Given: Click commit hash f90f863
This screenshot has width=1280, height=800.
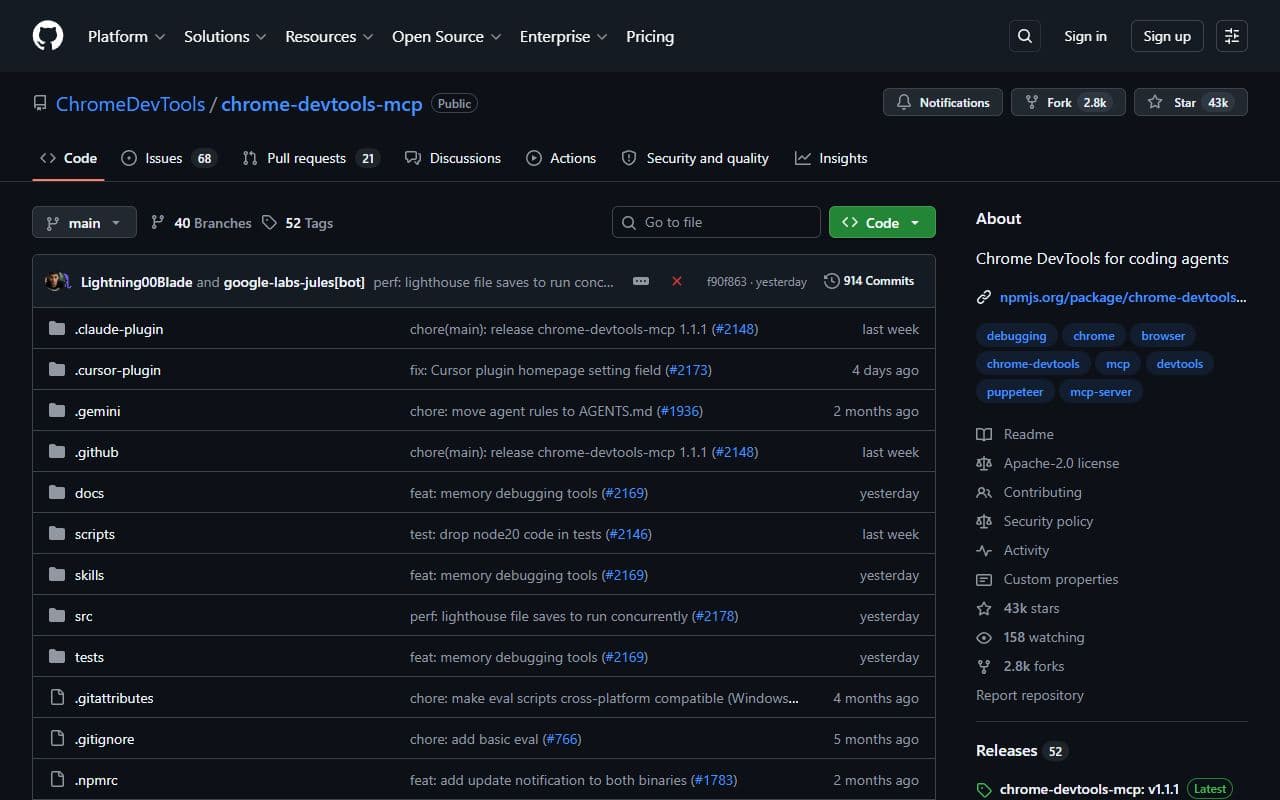Looking at the screenshot, I should click(726, 282).
